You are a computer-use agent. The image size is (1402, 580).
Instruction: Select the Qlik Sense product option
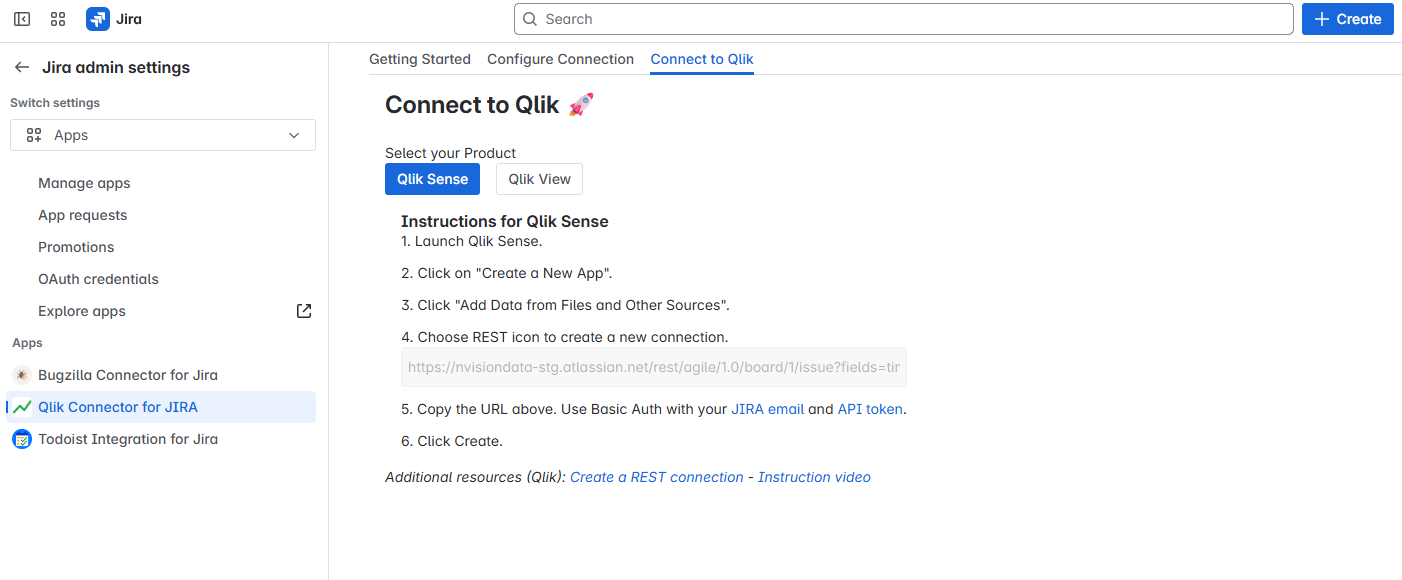432,179
